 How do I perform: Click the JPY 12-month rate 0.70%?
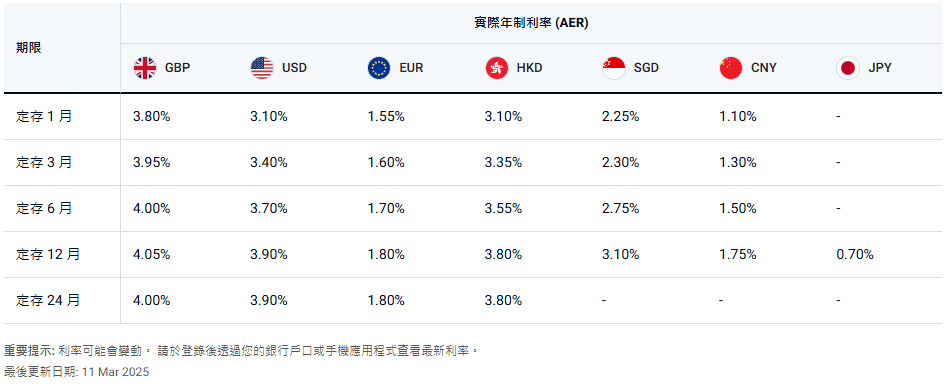tap(855, 255)
